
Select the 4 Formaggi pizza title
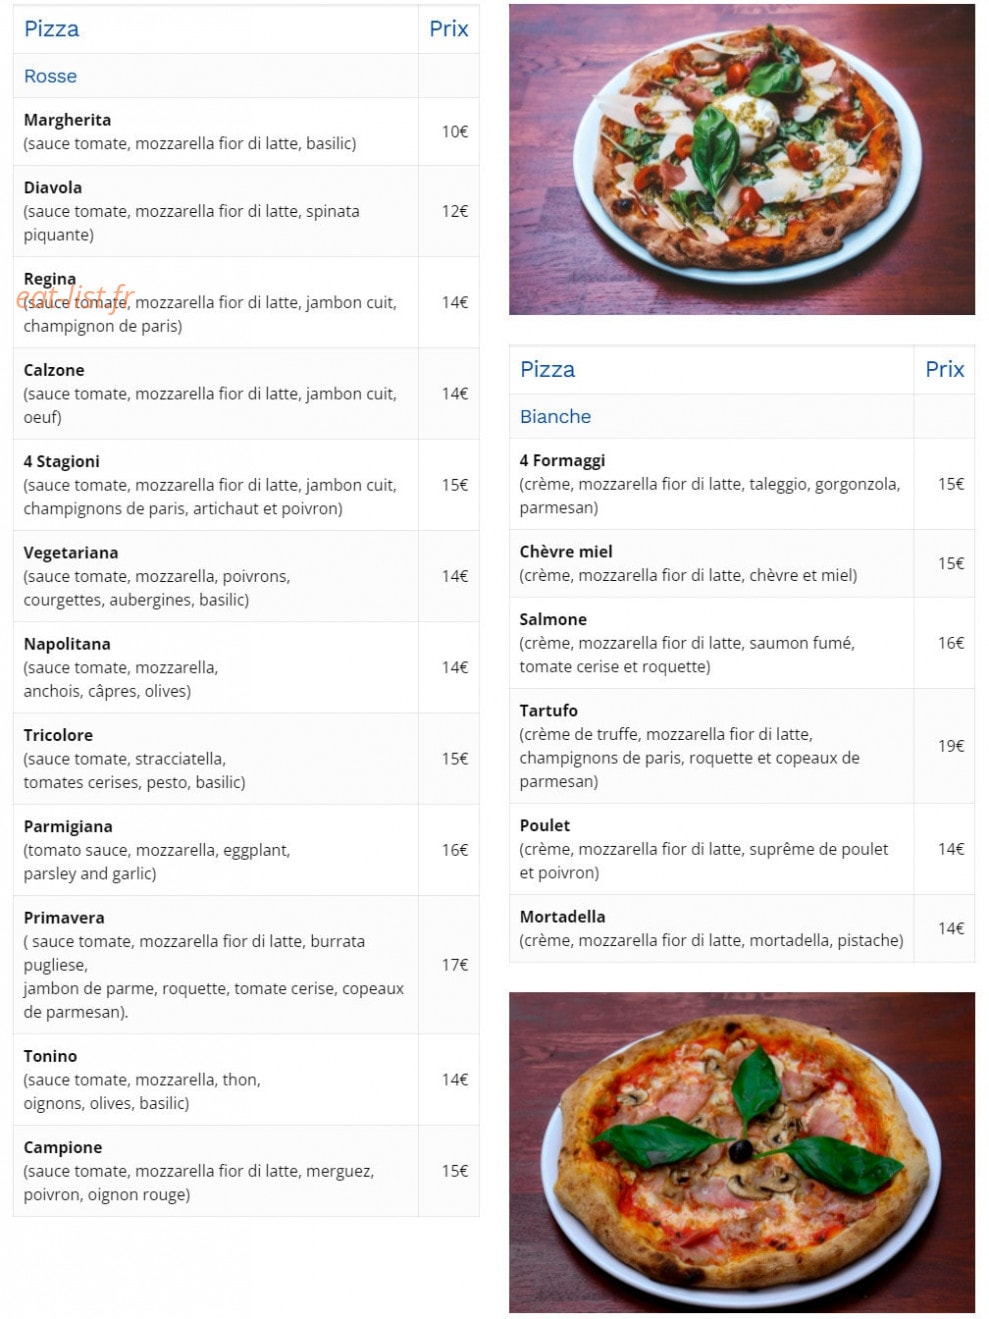pos(562,460)
